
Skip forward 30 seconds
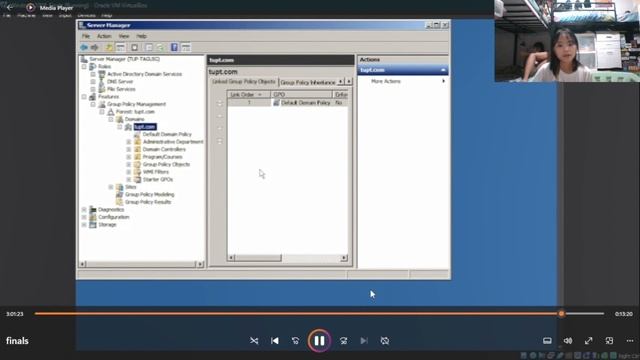click(344, 340)
